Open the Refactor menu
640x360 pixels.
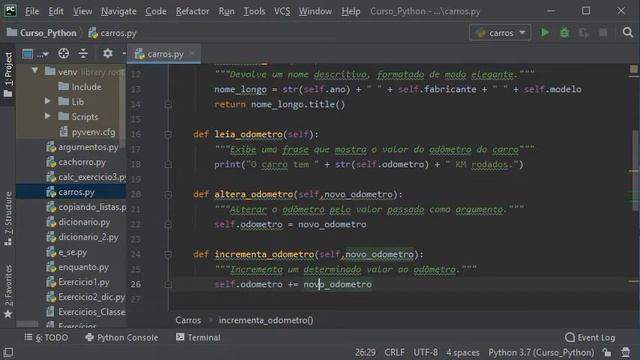click(x=192, y=11)
